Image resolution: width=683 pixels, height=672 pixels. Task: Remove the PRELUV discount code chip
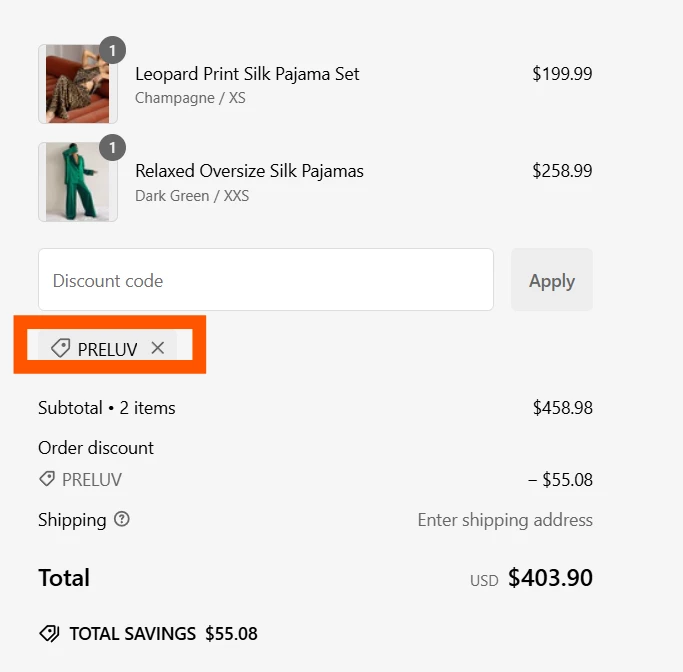tap(157, 348)
